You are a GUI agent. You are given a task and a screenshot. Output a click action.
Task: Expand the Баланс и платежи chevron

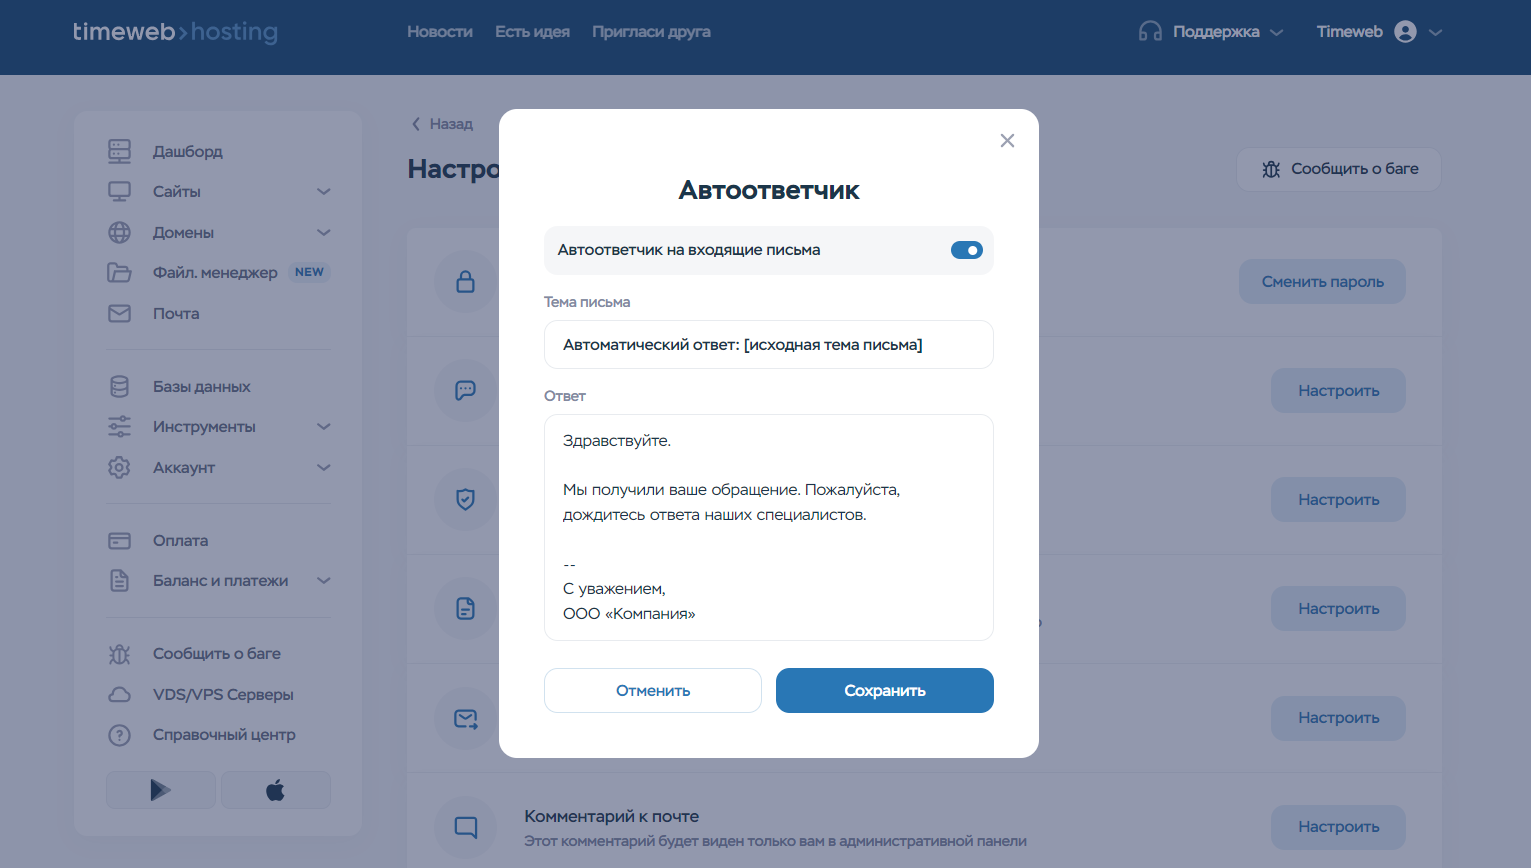pyautogui.click(x=323, y=581)
